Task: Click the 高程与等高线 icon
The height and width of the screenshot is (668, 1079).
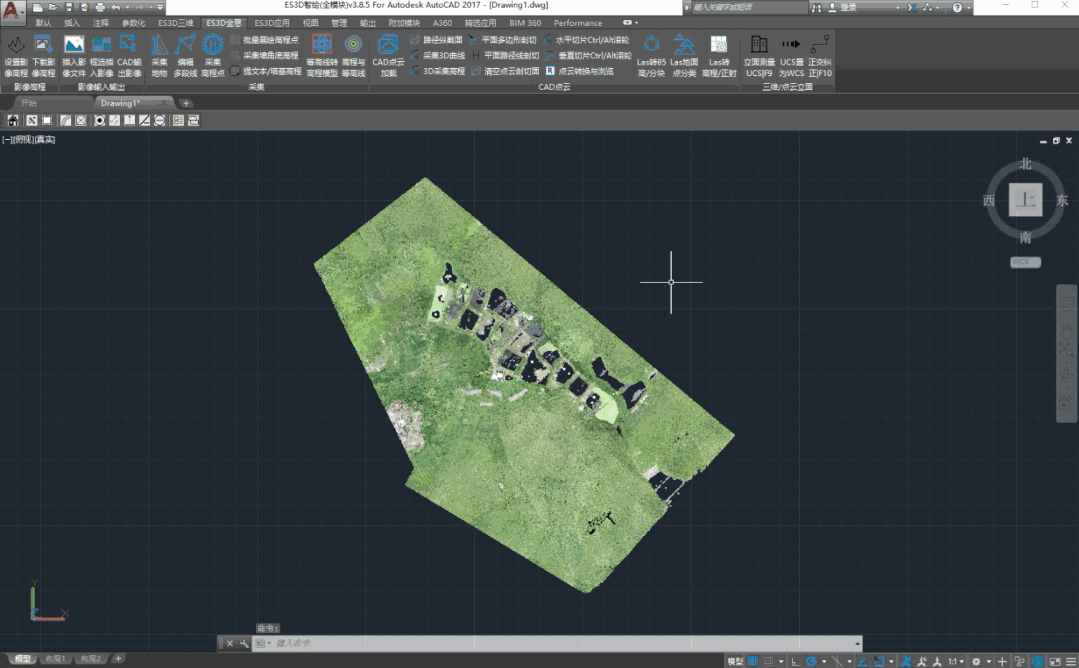Action: click(353, 56)
